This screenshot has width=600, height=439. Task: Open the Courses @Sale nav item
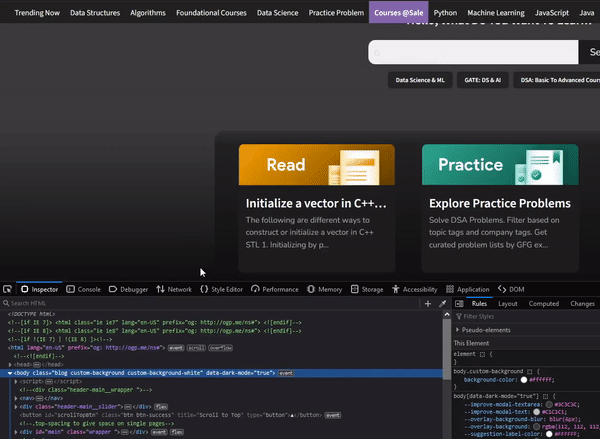(x=399, y=12)
